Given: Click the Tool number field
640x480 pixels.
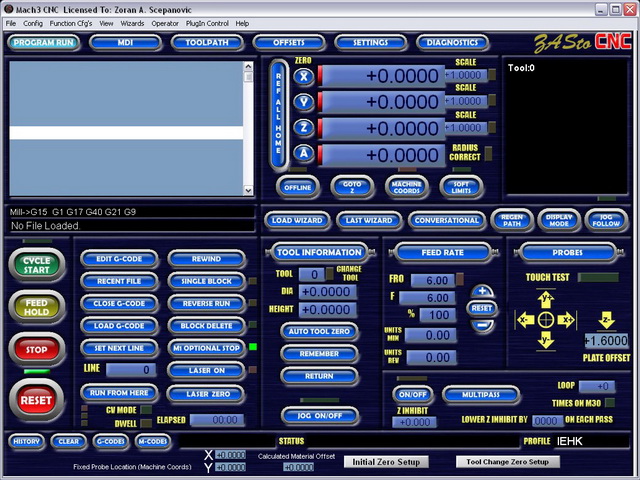Looking at the screenshot, I should pos(312,274).
